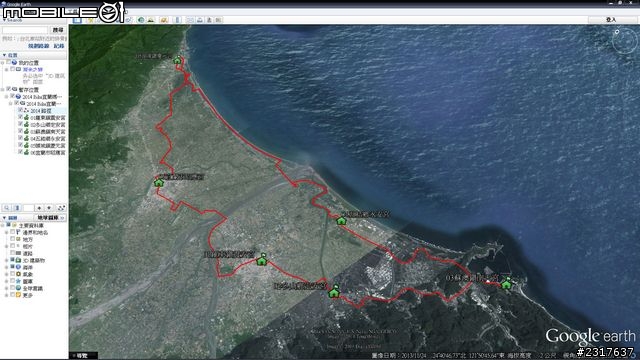Image resolution: width=640 pixels, height=360 pixels.
Task: Enable the 氣象 weather layer checkbox
Action: 12,274
